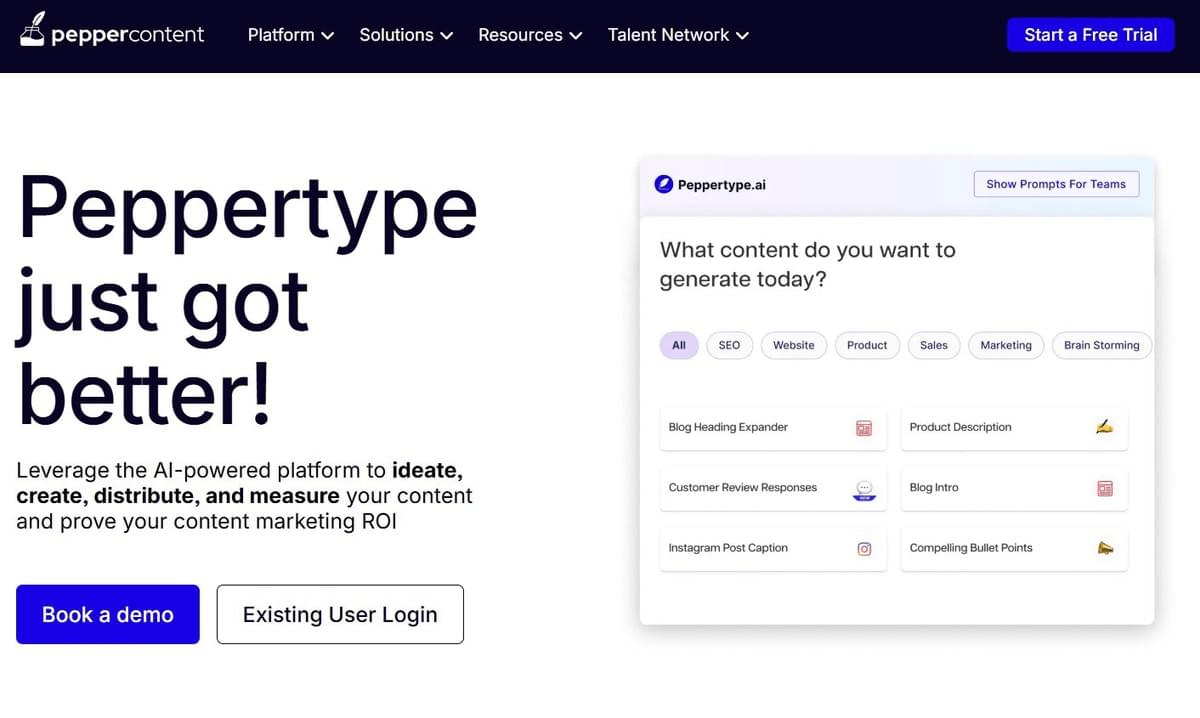
Task: Click the Peppertype.ai logo icon
Action: point(663,184)
